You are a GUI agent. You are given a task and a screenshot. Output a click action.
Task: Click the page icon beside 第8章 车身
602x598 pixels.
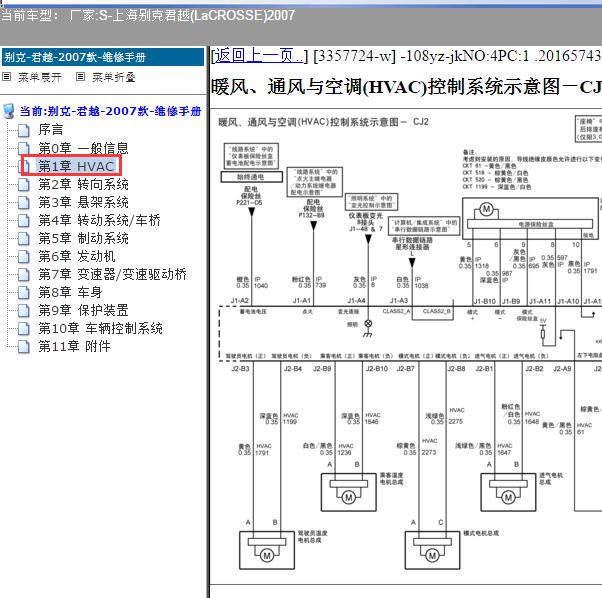pyautogui.click(x=24, y=293)
